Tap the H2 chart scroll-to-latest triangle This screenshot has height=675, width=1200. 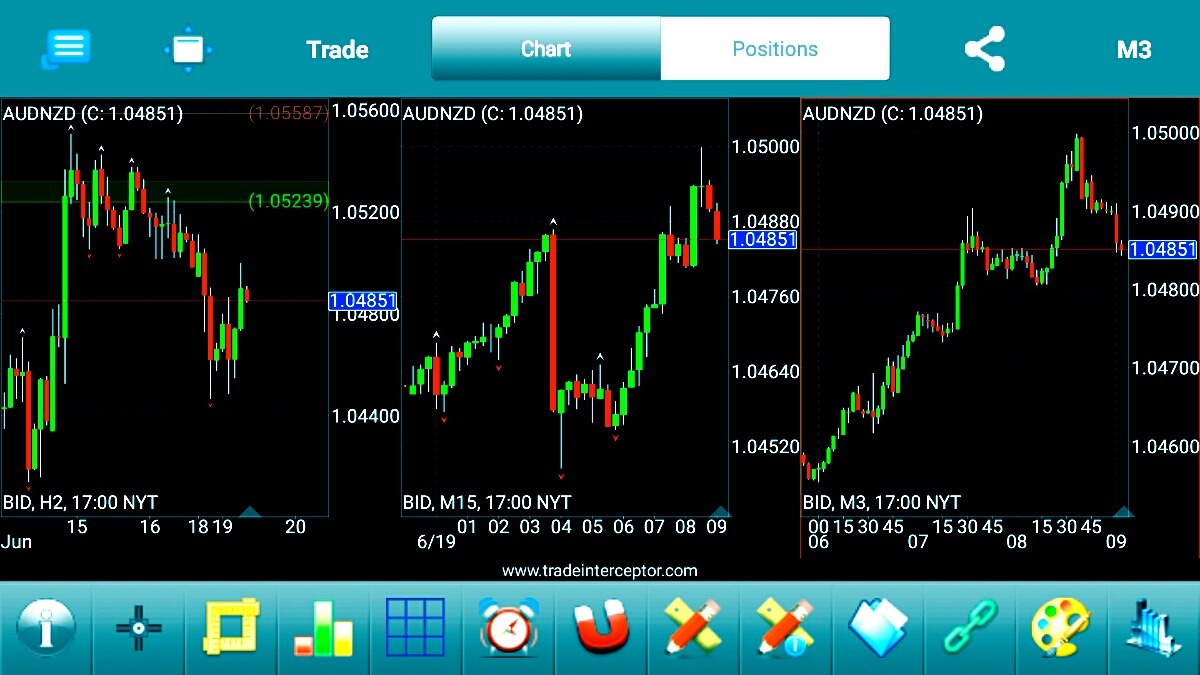(x=250, y=512)
